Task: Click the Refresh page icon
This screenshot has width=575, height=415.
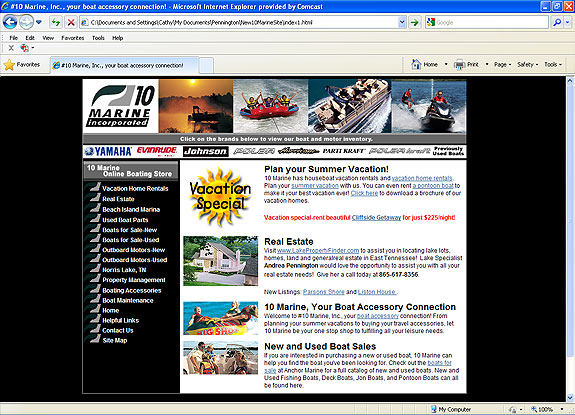Action: (x=56, y=22)
